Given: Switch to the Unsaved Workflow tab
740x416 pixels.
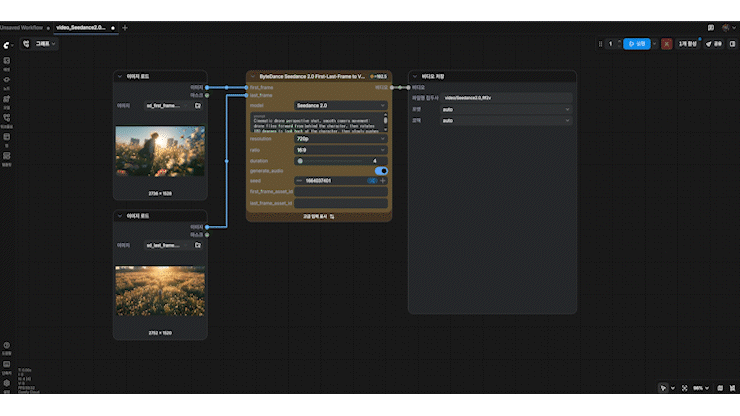Looking at the screenshot, I should 21,28.
